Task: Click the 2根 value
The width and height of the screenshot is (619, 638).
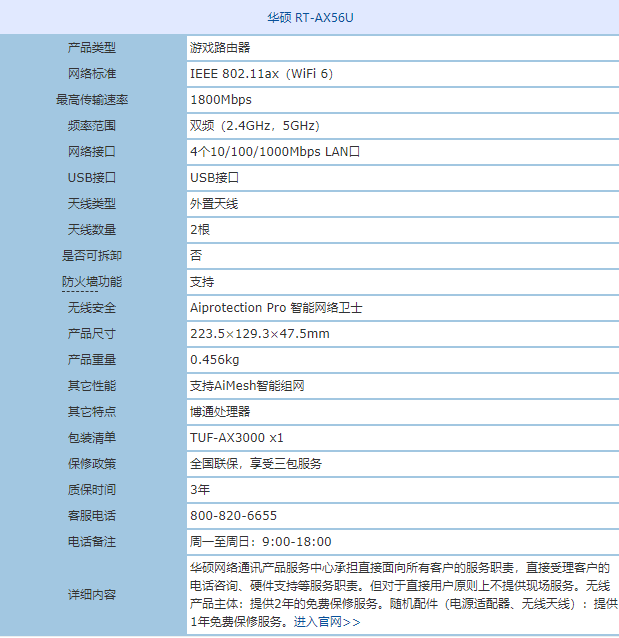Action: tap(200, 229)
